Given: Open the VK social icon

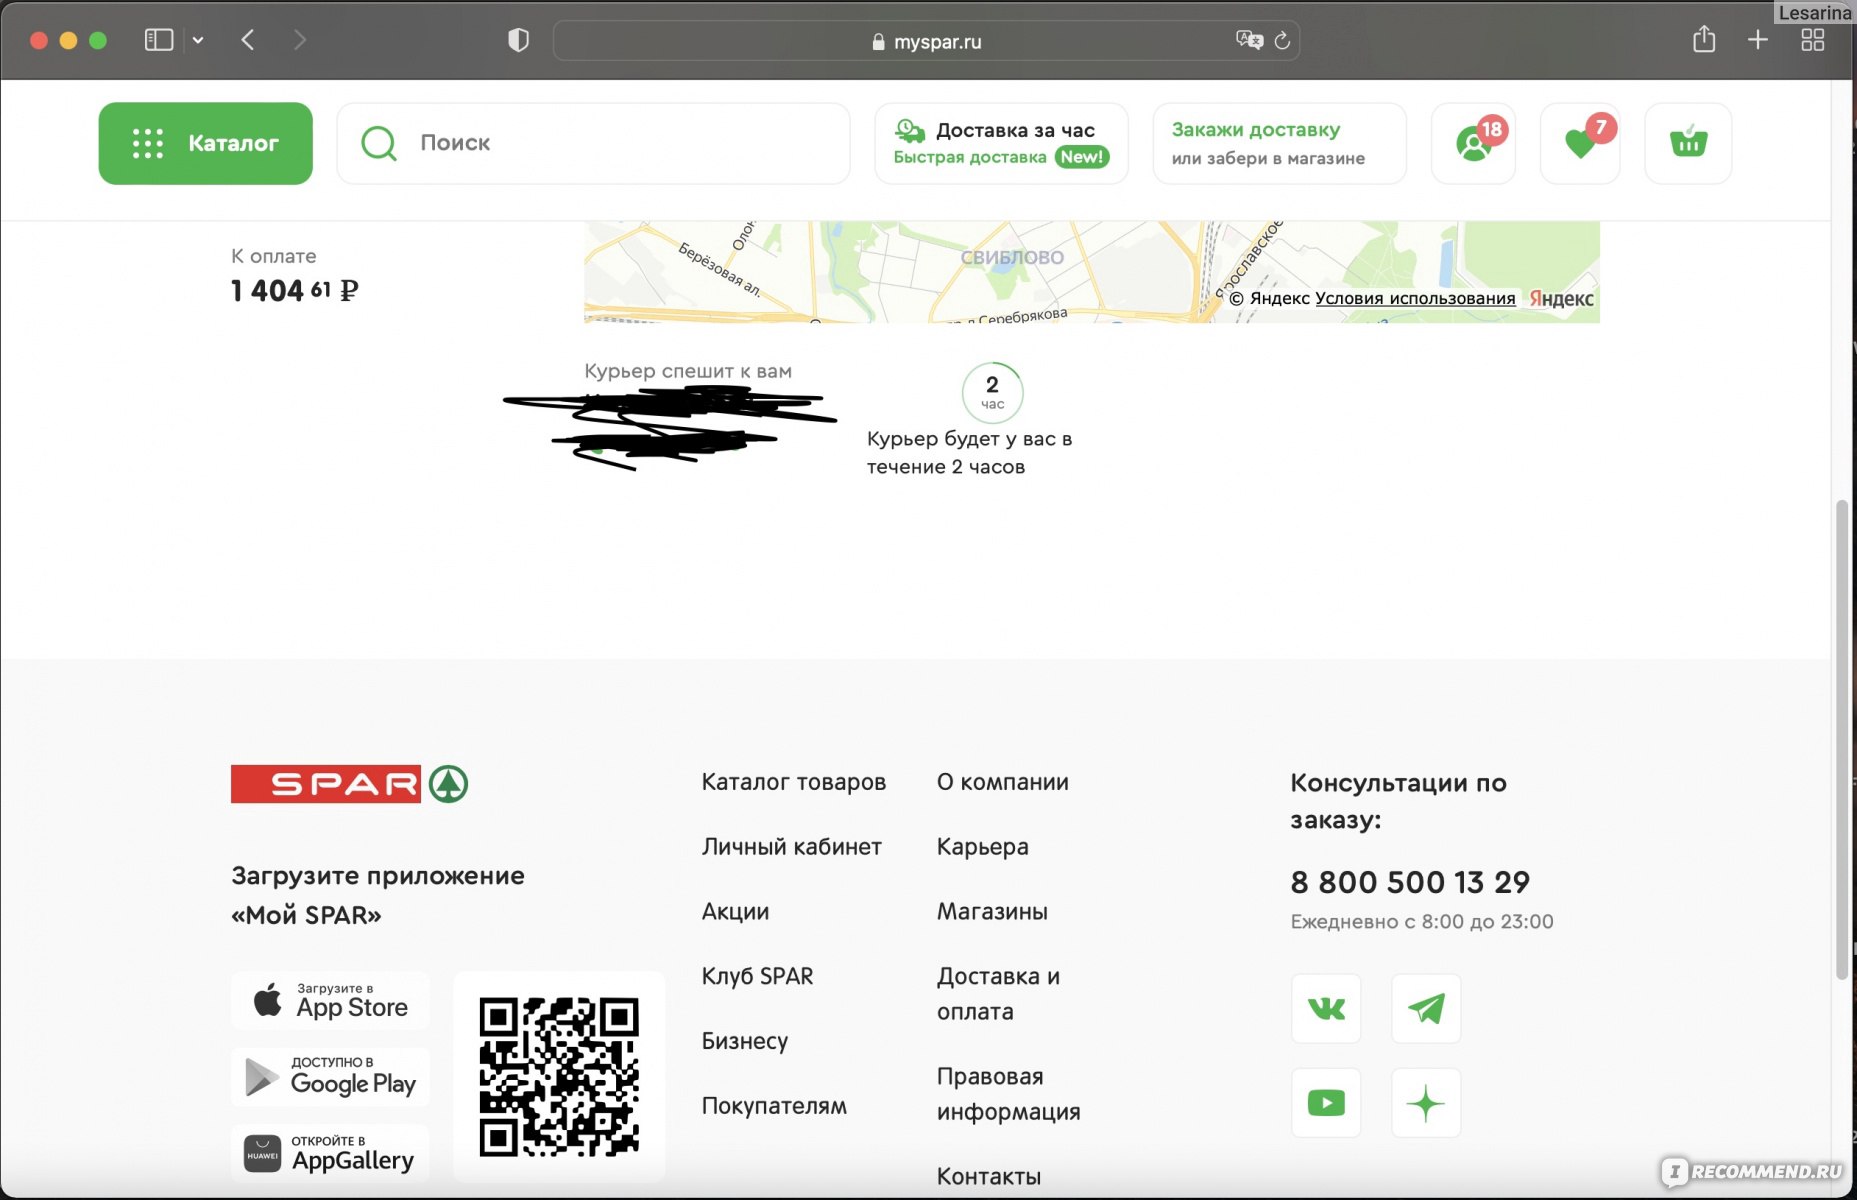Looking at the screenshot, I should [1326, 1008].
